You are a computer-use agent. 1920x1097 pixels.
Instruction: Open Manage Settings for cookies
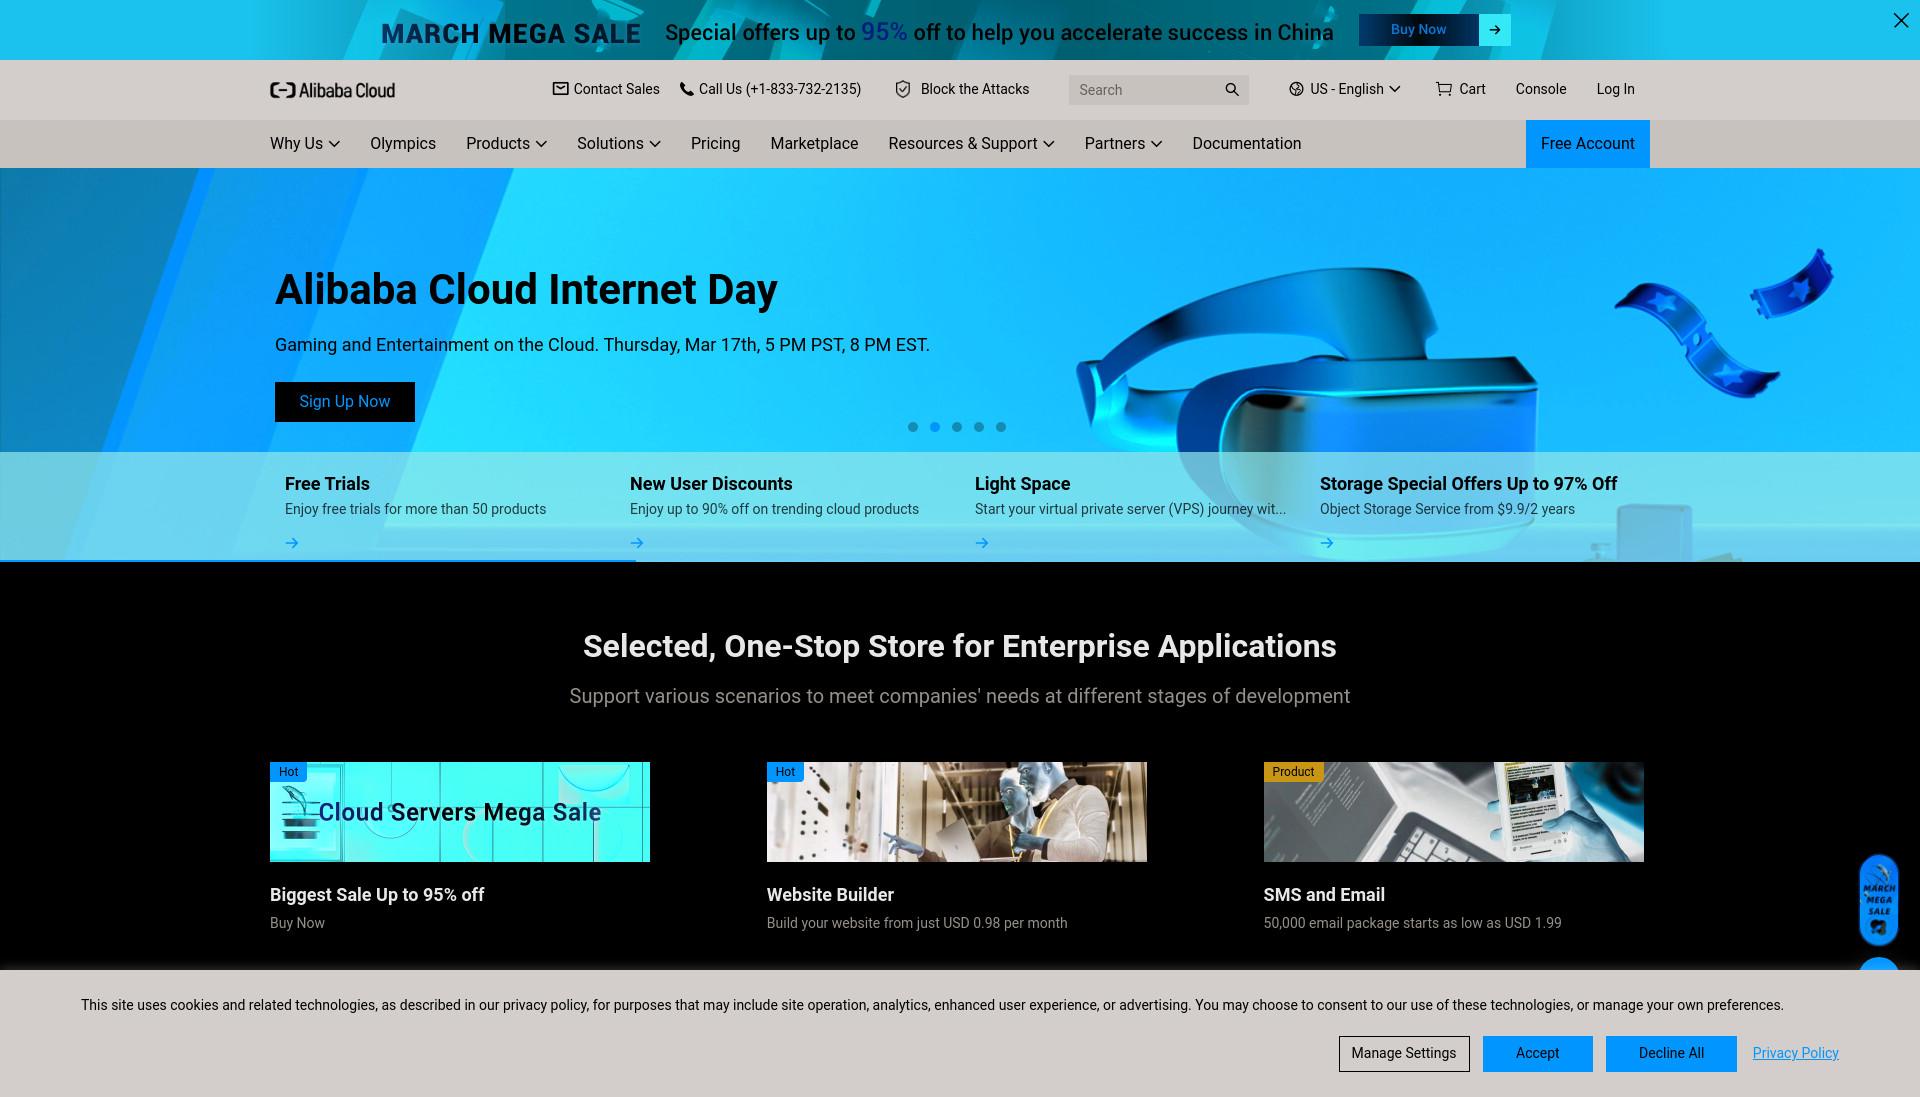click(x=1404, y=1053)
